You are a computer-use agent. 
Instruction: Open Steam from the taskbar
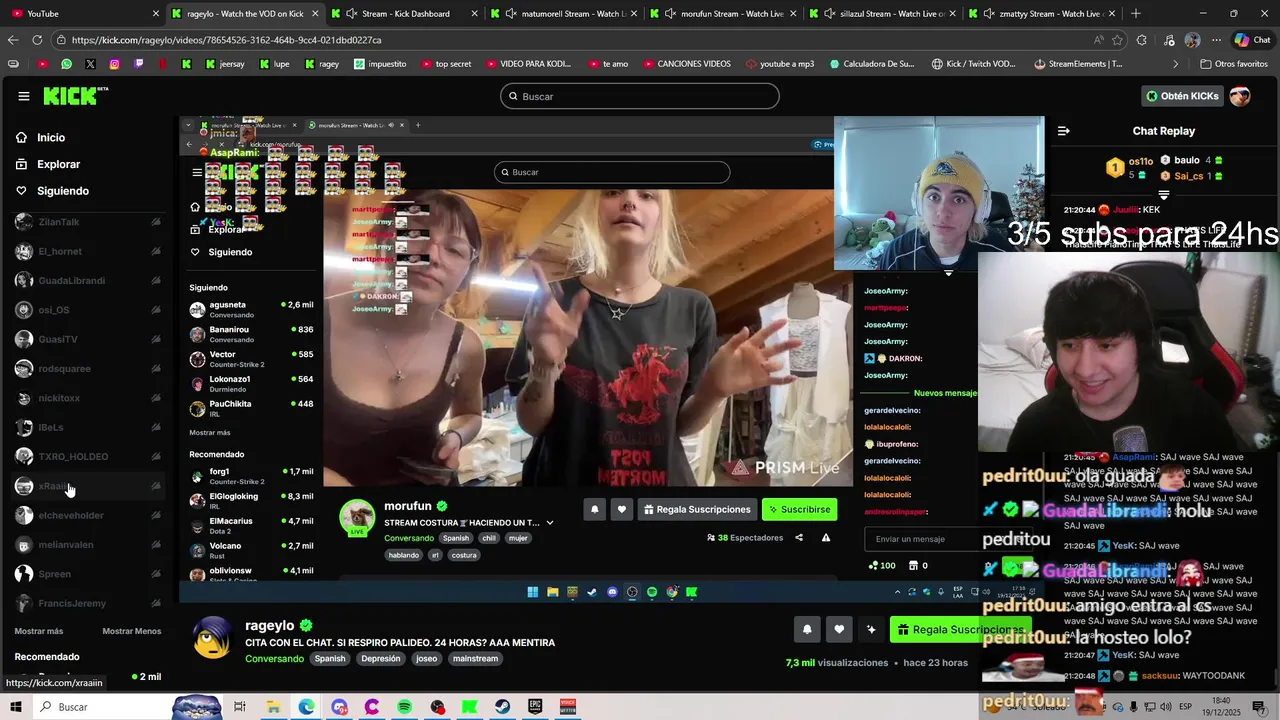pyautogui.click(x=502, y=707)
